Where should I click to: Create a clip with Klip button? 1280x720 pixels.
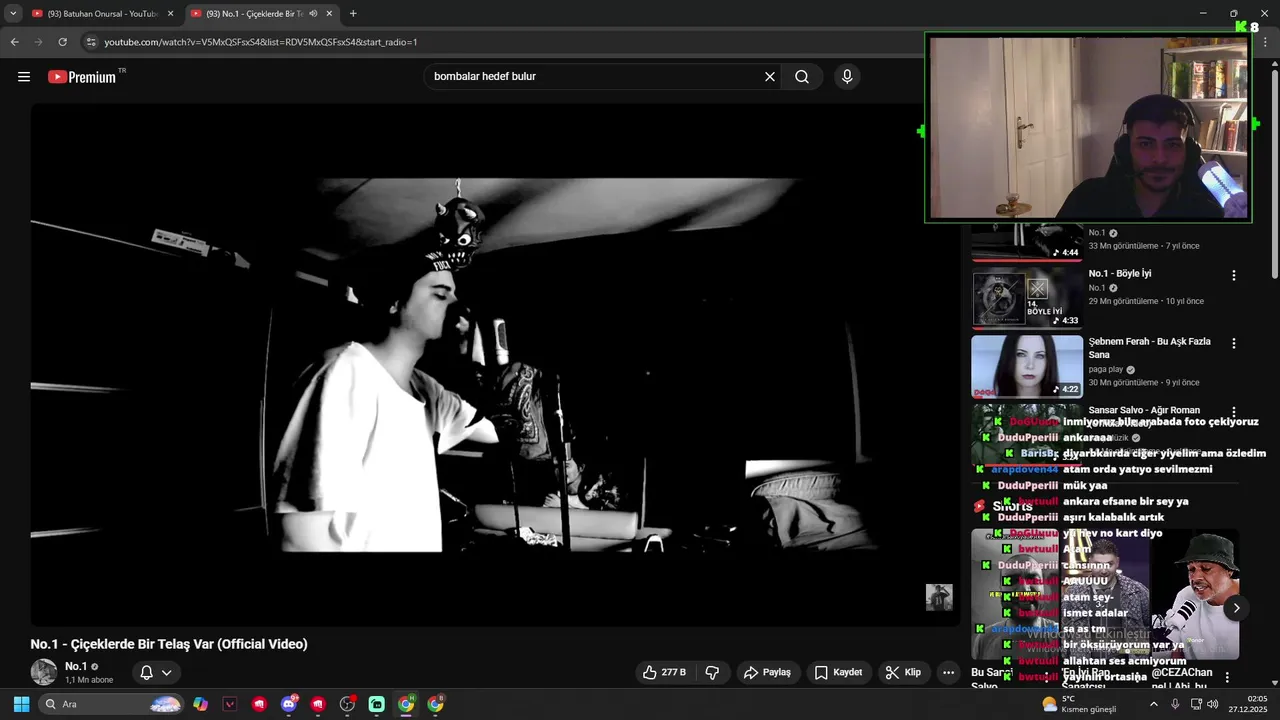pos(903,673)
